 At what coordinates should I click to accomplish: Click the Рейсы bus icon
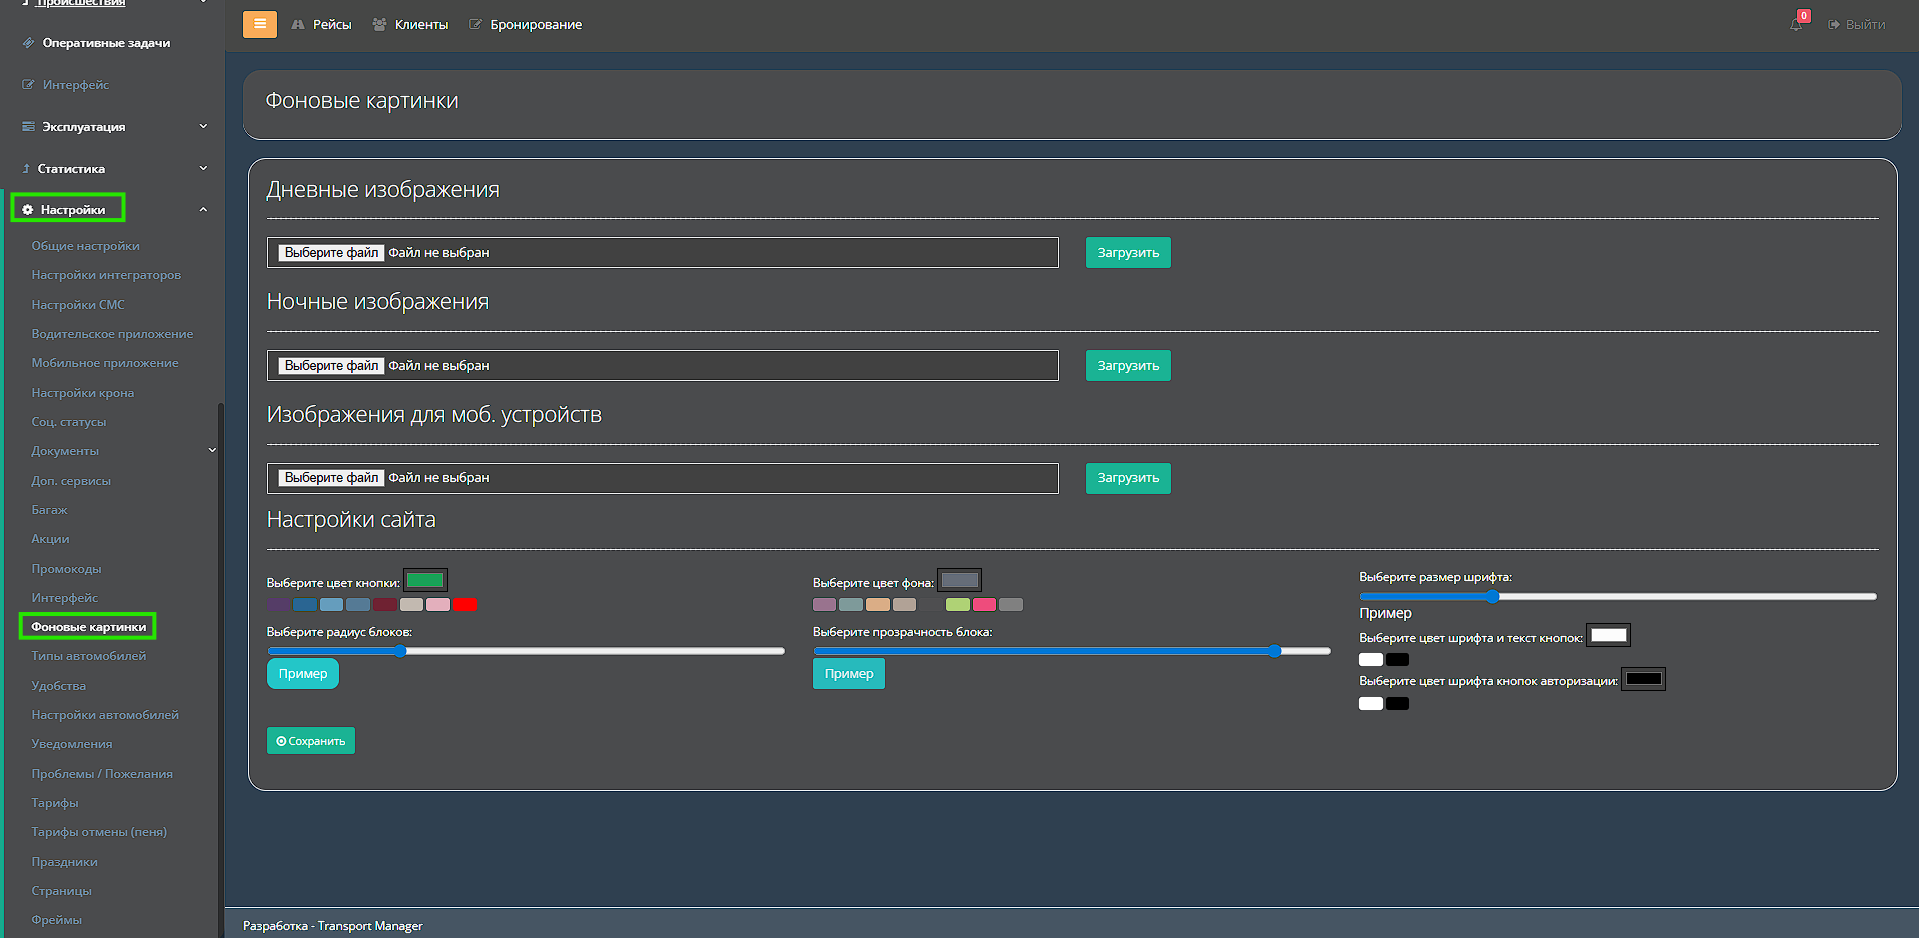tap(298, 25)
